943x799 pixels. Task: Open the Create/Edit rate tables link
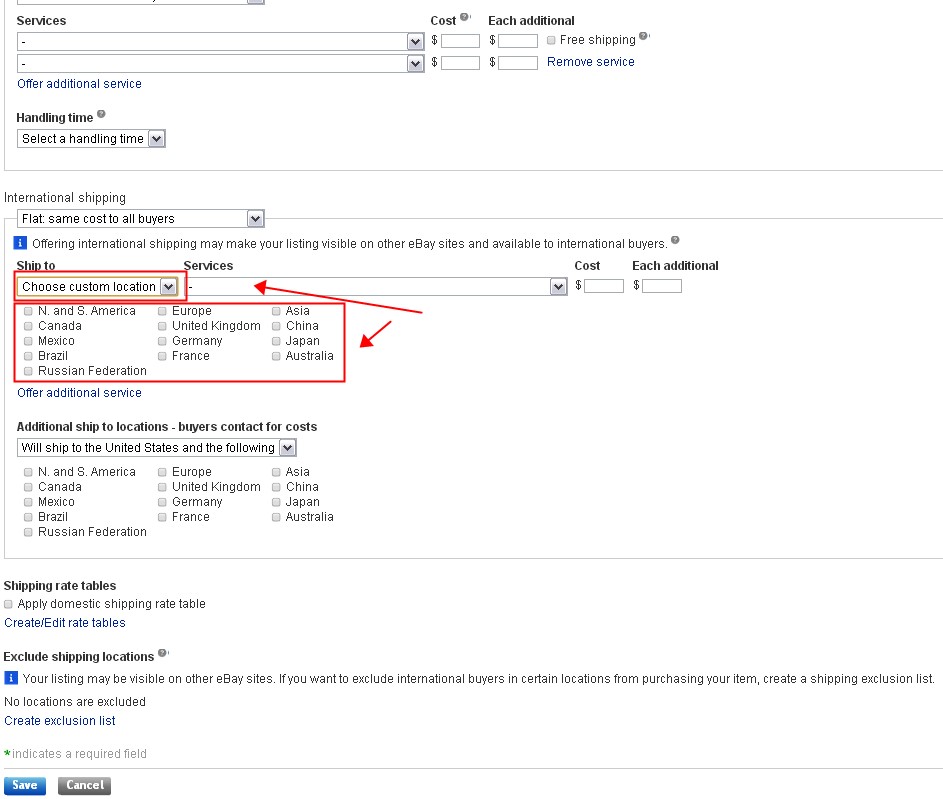click(x=65, y=623)
